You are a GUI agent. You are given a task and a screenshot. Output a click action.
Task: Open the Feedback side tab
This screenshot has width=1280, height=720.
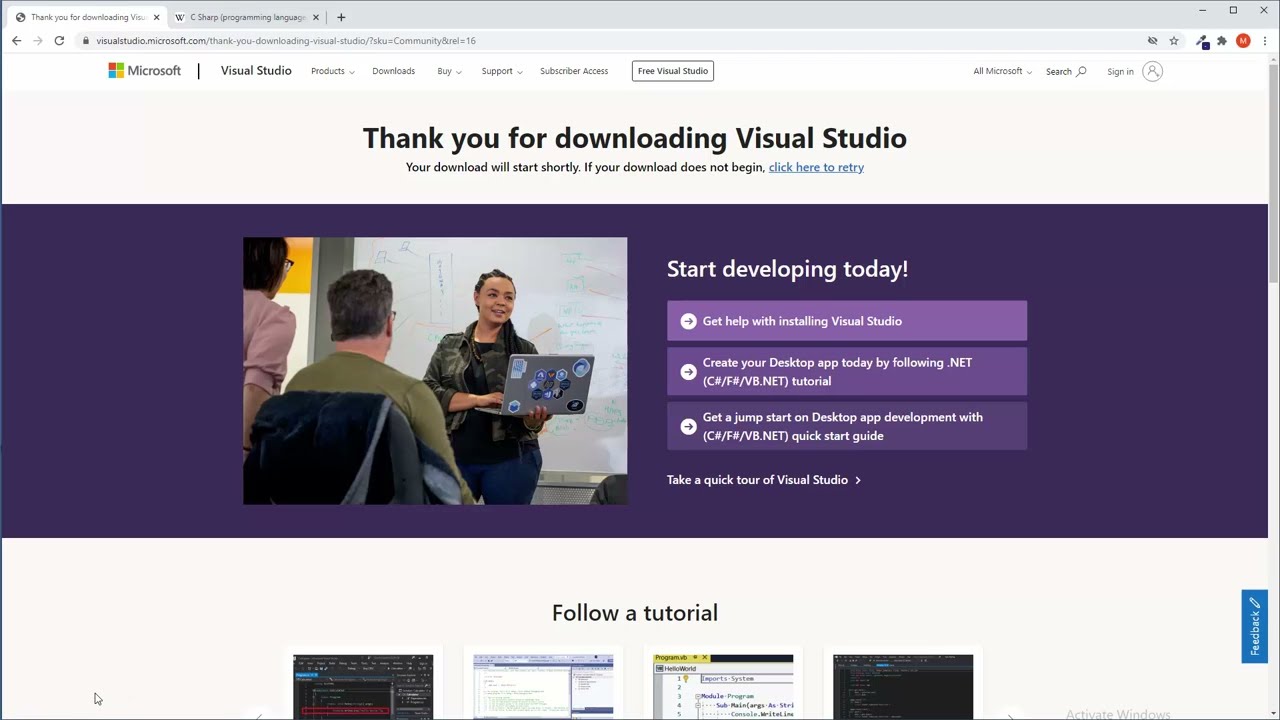1254,626
